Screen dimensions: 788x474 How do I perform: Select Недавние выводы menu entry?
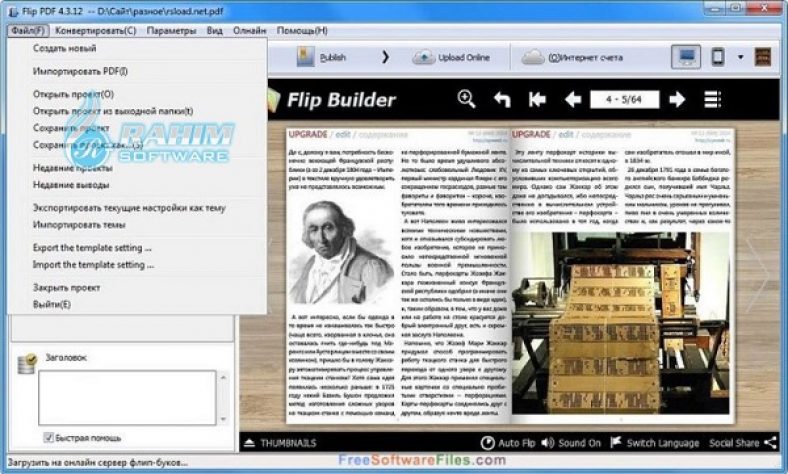71,185
